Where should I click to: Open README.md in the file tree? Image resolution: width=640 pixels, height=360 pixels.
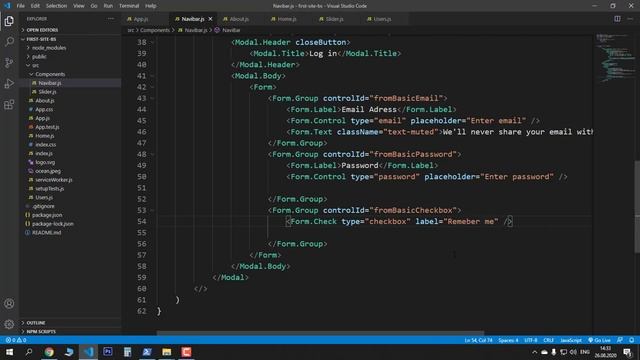pyautogui.click(x=46, y=233)
